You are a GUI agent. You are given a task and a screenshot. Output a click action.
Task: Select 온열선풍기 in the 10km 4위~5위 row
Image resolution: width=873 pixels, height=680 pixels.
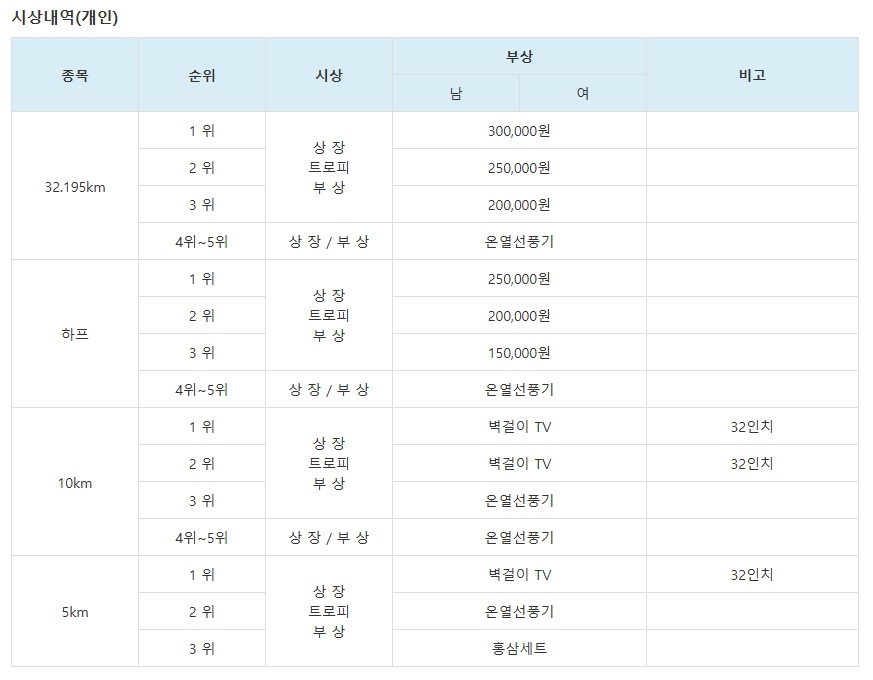(519, 537)
